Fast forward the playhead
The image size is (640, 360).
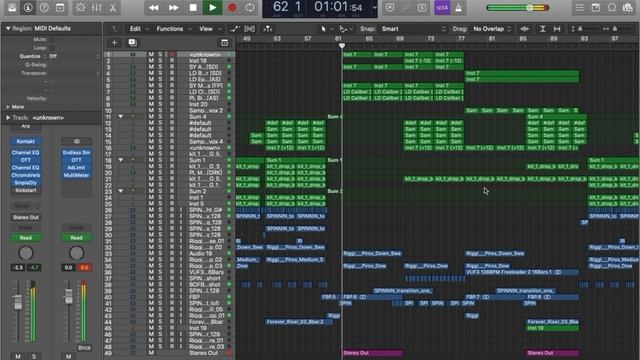(x=173, y=8)
